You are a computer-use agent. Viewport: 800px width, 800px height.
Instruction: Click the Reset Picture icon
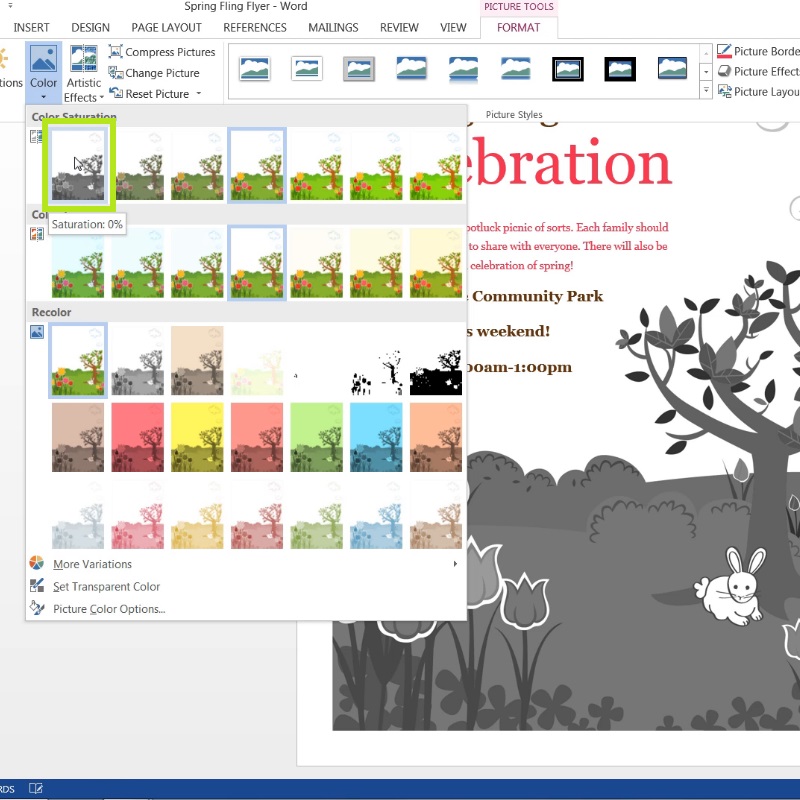[x=116, y=93]
